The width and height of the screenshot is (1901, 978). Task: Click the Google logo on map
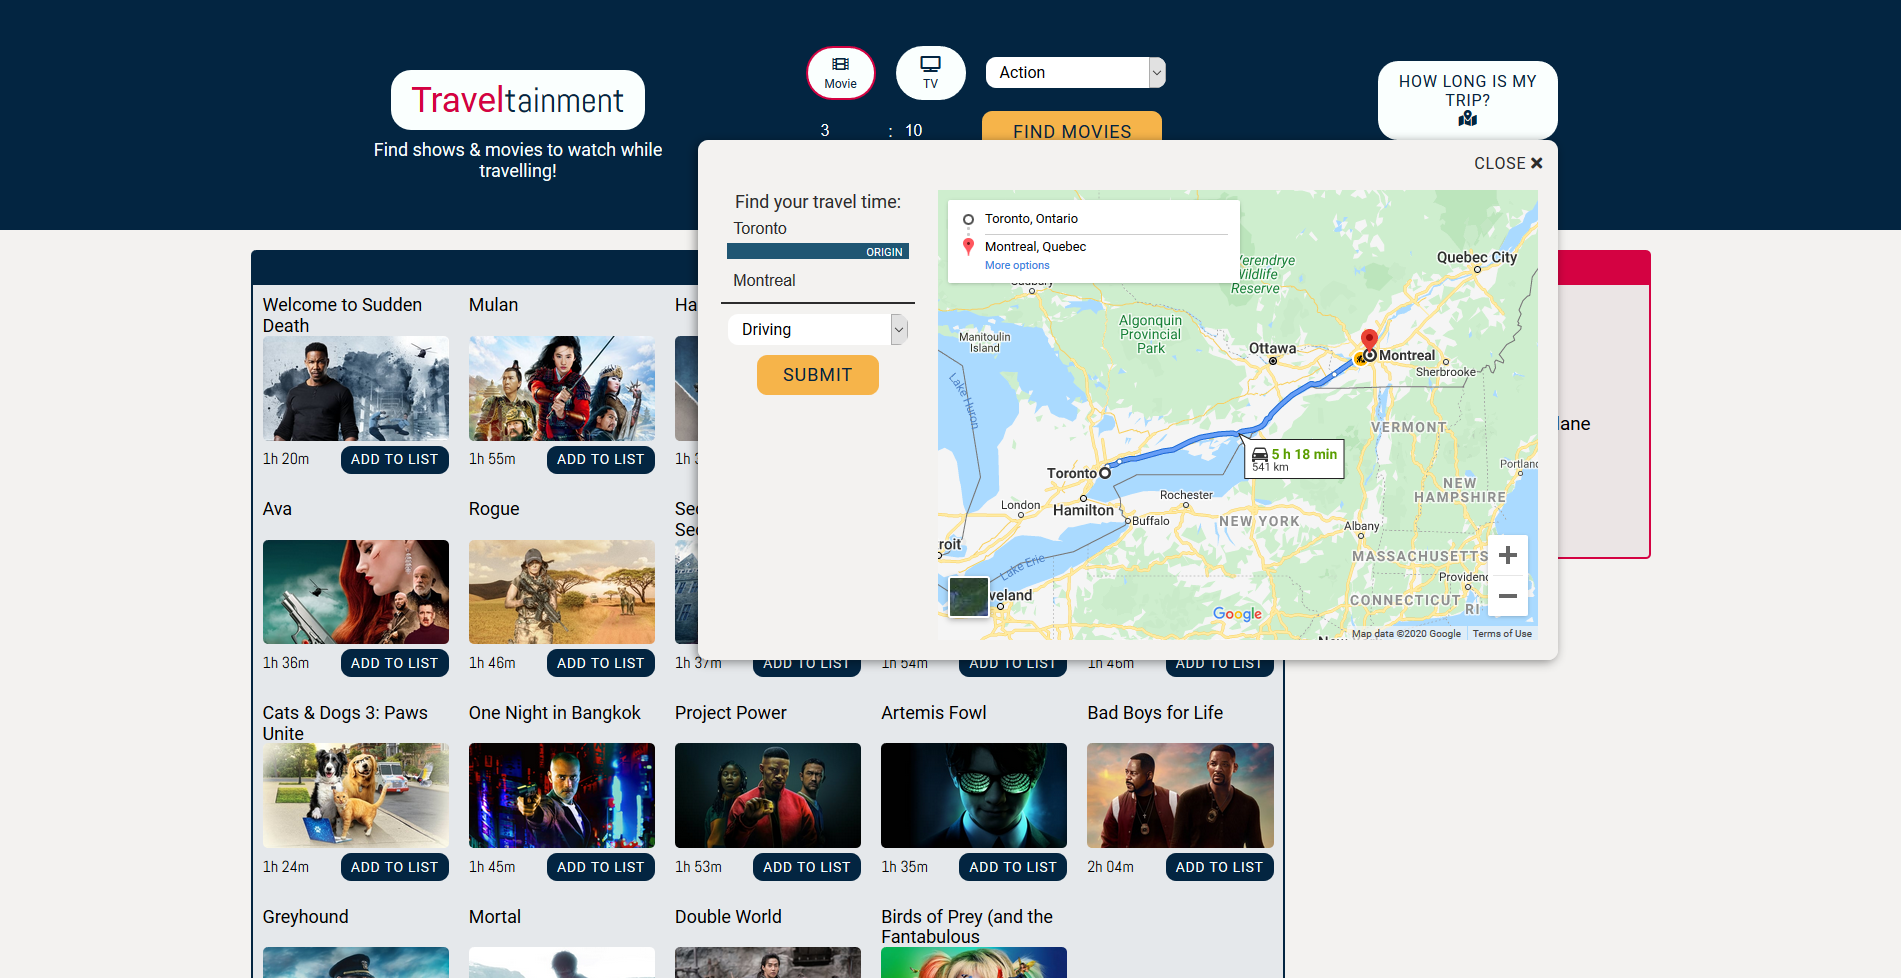1237,613
